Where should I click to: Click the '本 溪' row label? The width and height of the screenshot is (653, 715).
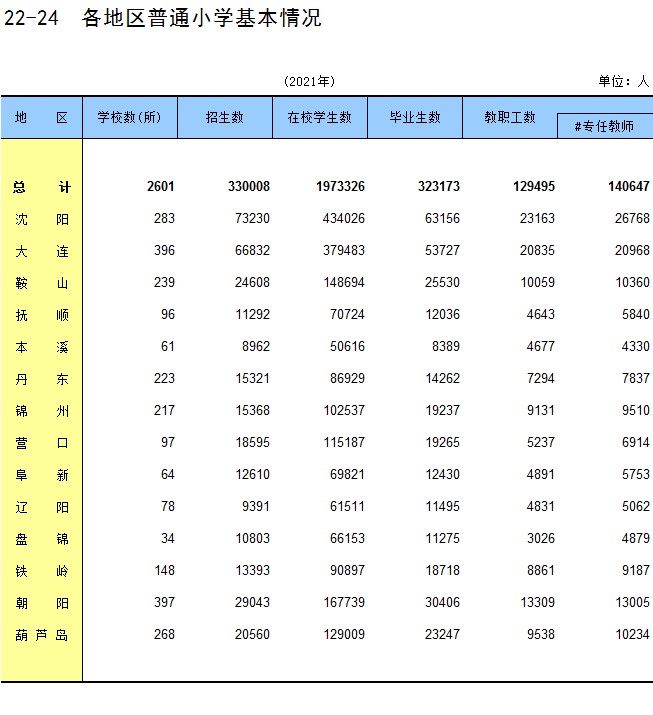click(x=41, y=347)
